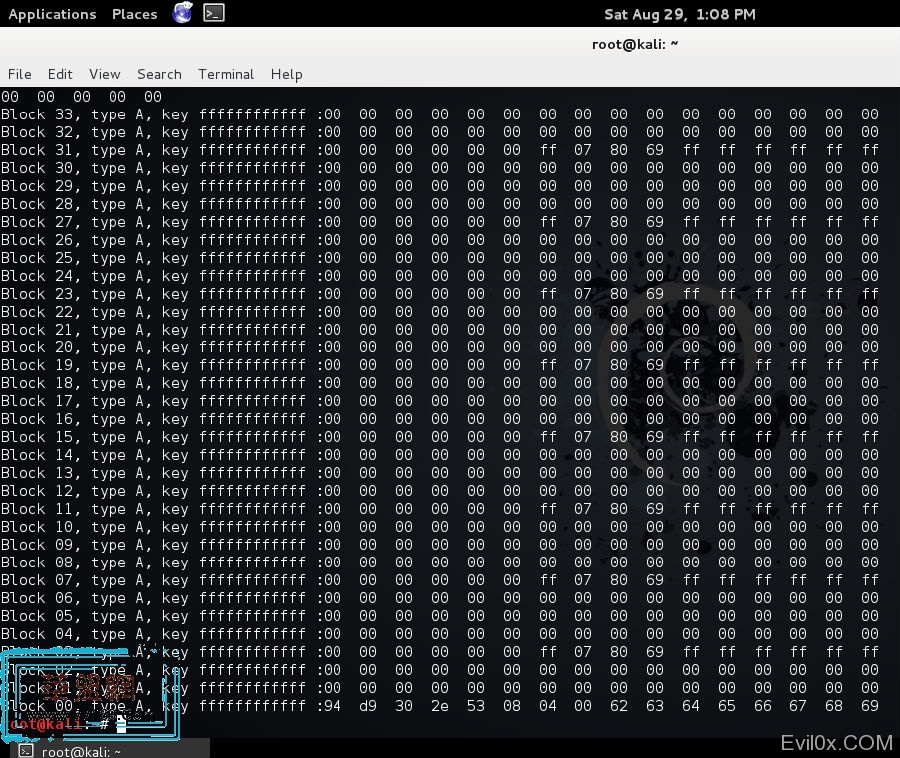The height and width of the screenshot is (758, 900).
Task: Open the Applications menu
Action: [52, 14]
